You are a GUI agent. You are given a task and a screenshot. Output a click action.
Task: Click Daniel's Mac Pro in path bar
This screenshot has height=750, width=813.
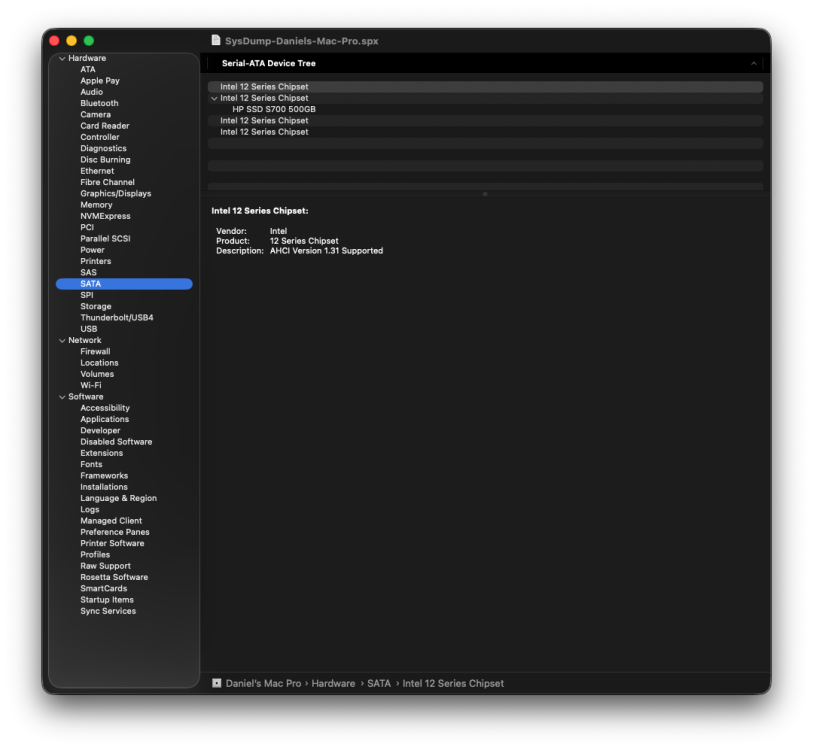point(263,684)
